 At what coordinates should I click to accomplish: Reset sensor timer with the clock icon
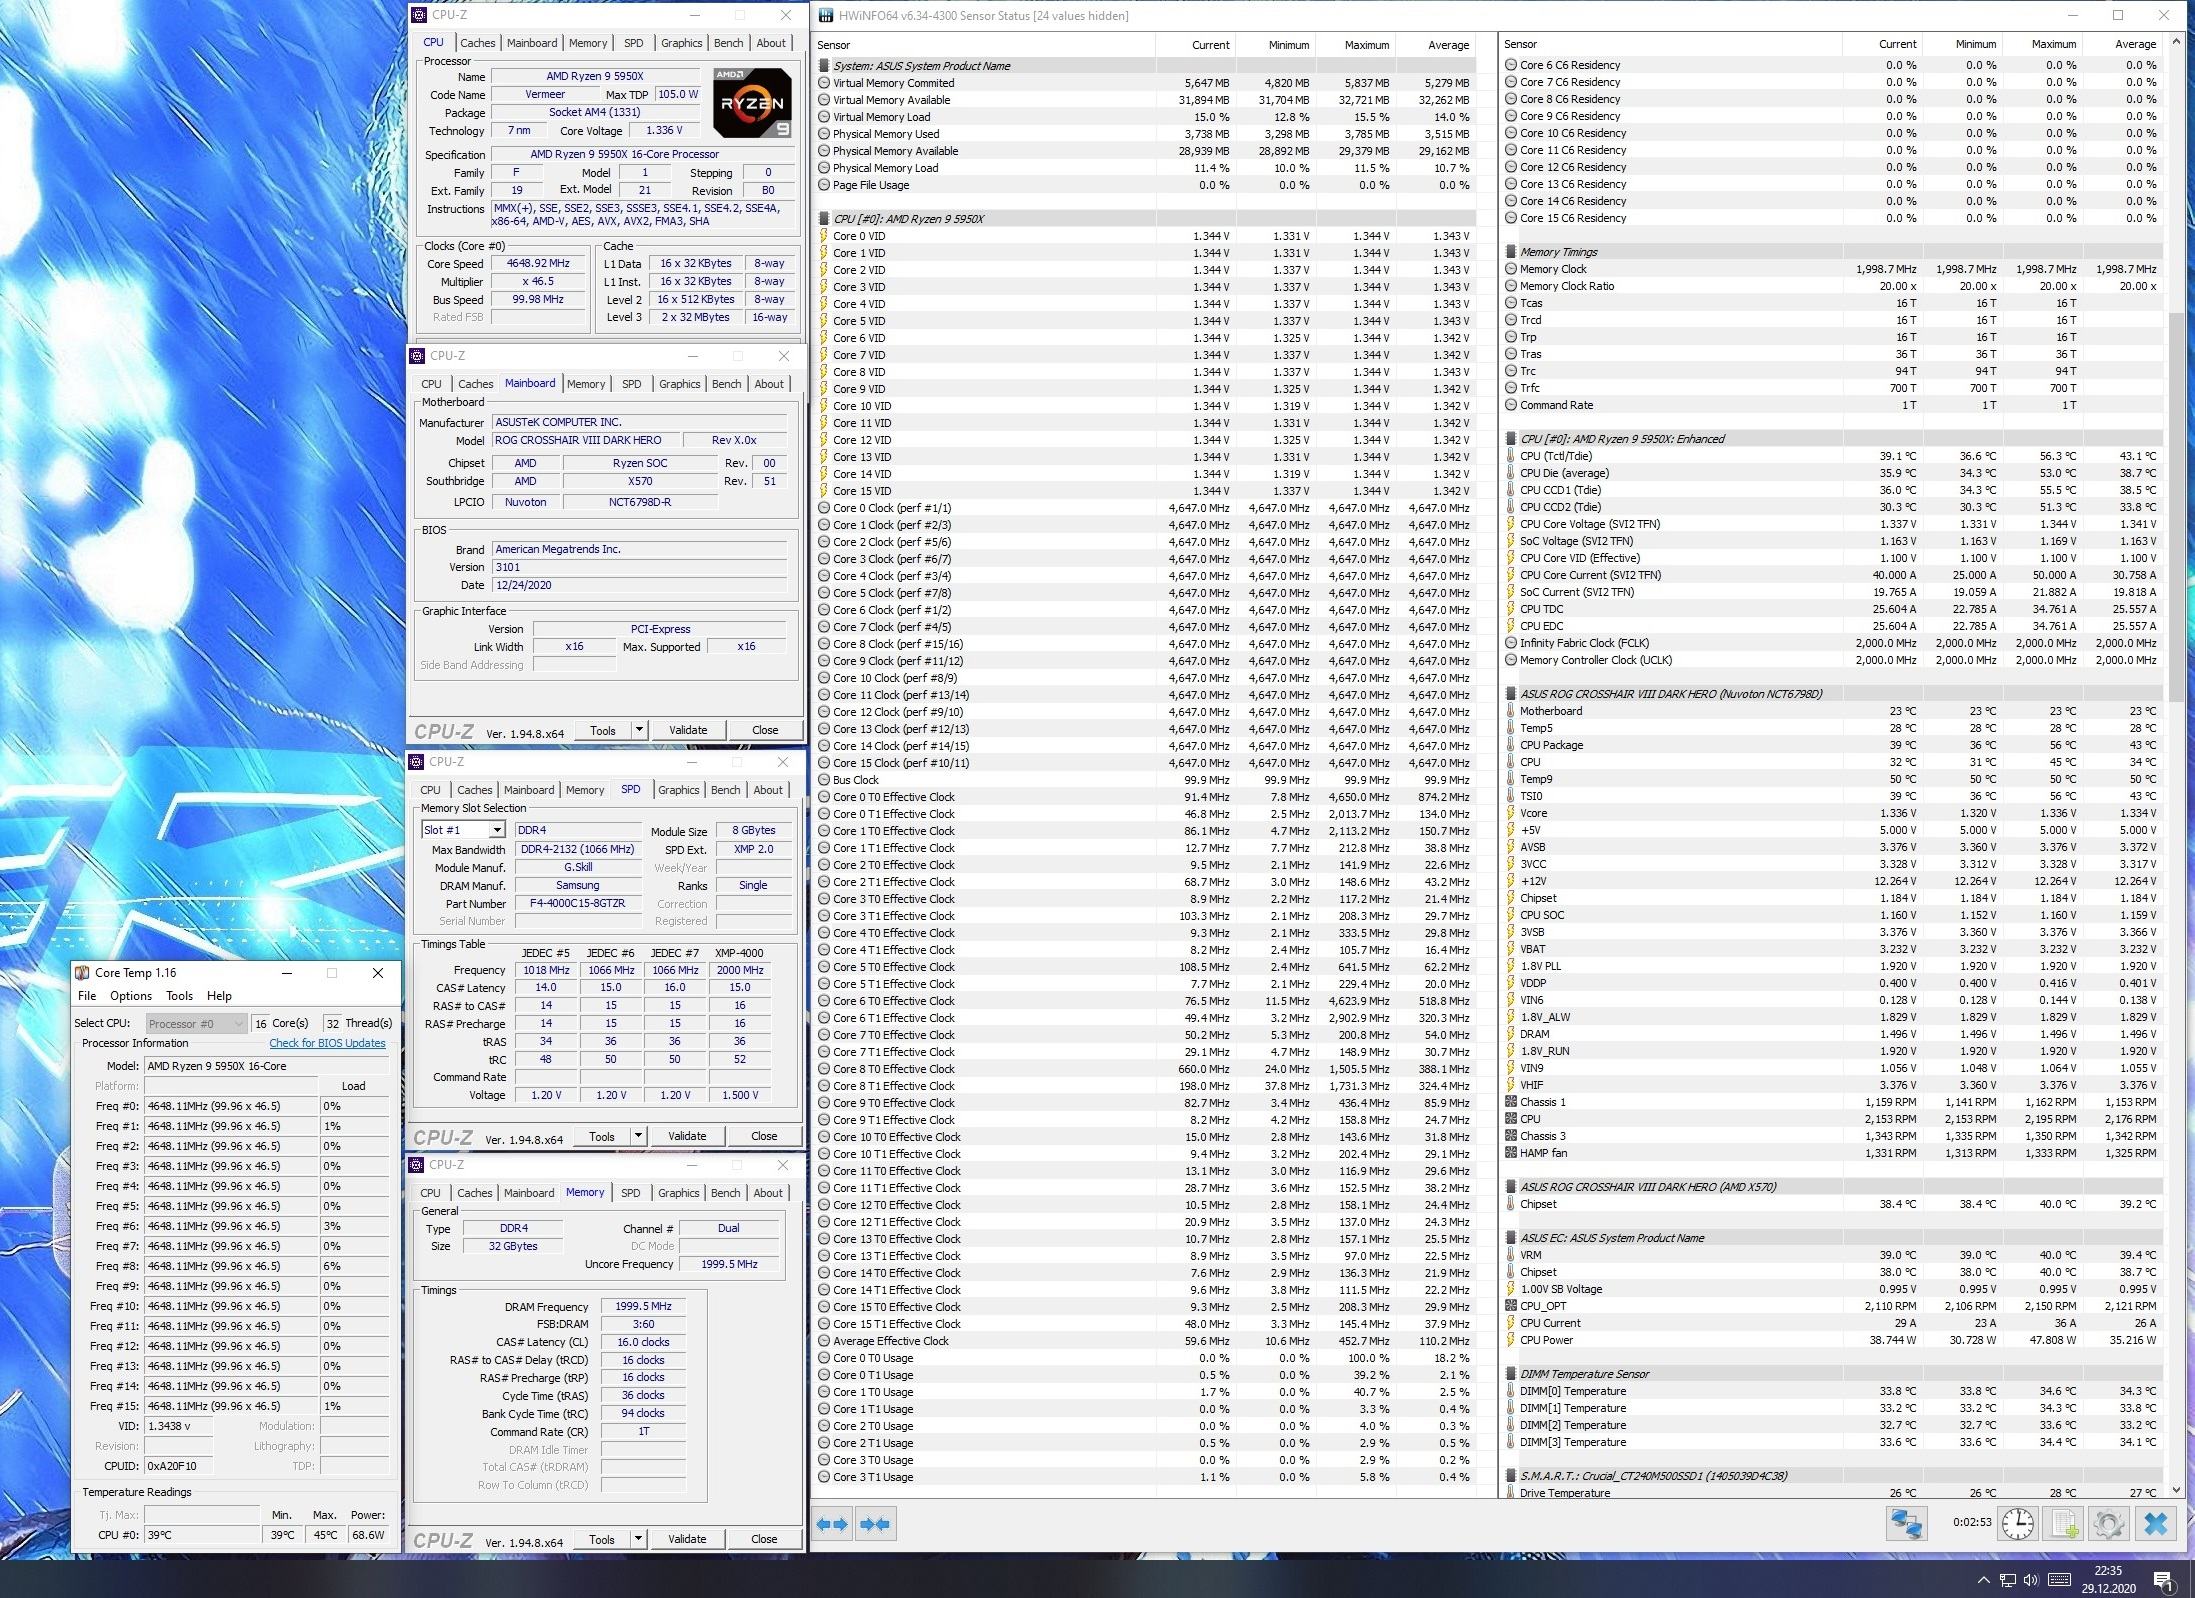pos(2017,1524)
